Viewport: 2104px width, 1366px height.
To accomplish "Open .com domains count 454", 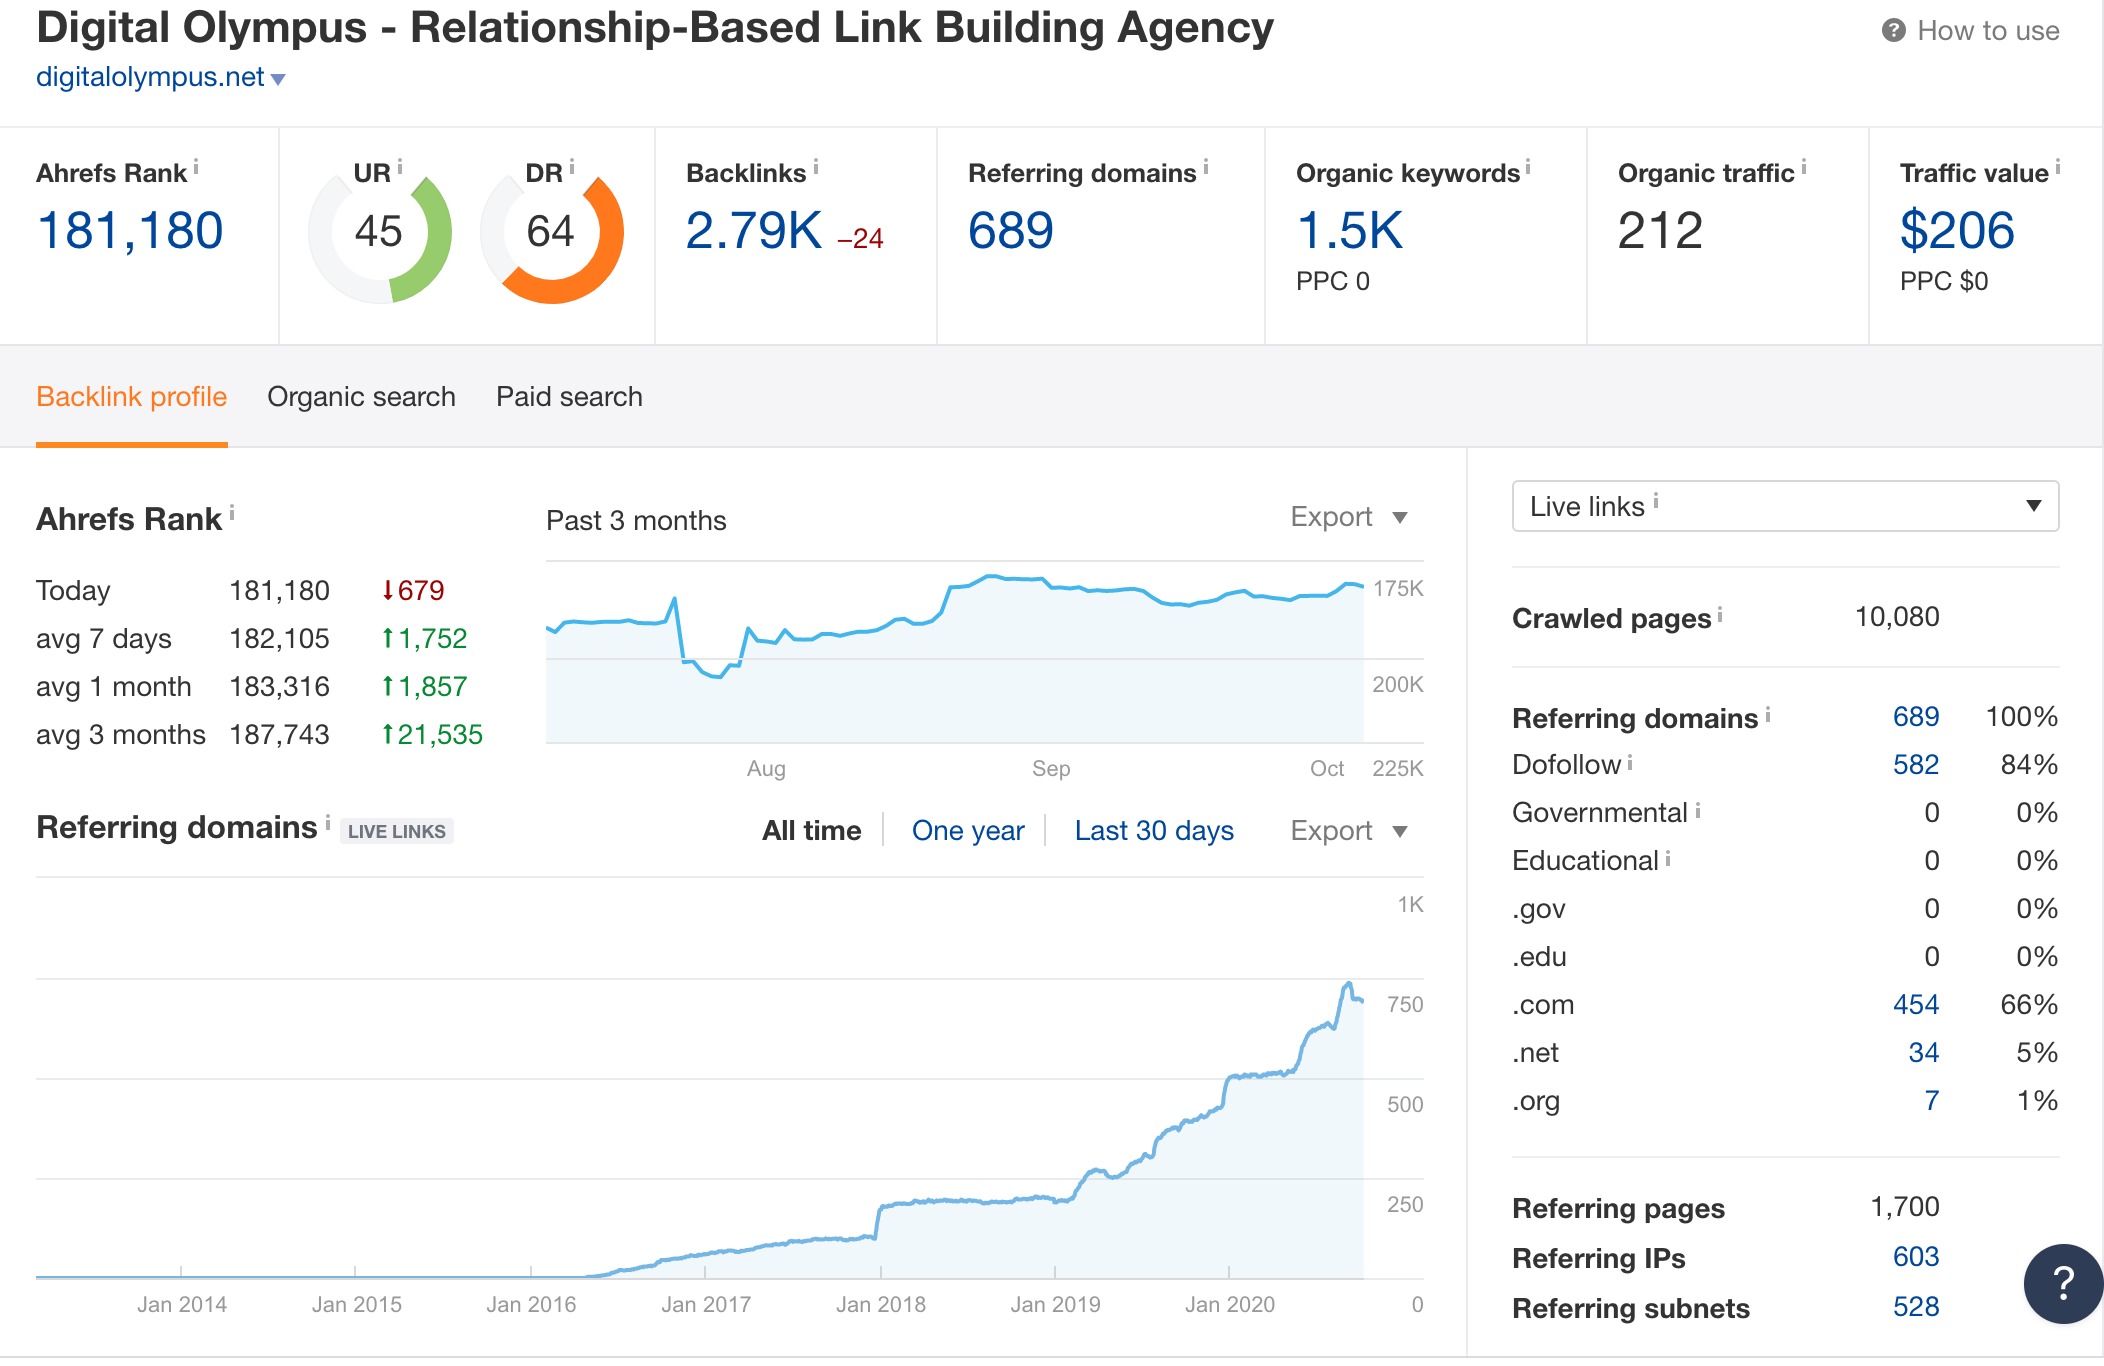I will (x=1916, y=1005).
